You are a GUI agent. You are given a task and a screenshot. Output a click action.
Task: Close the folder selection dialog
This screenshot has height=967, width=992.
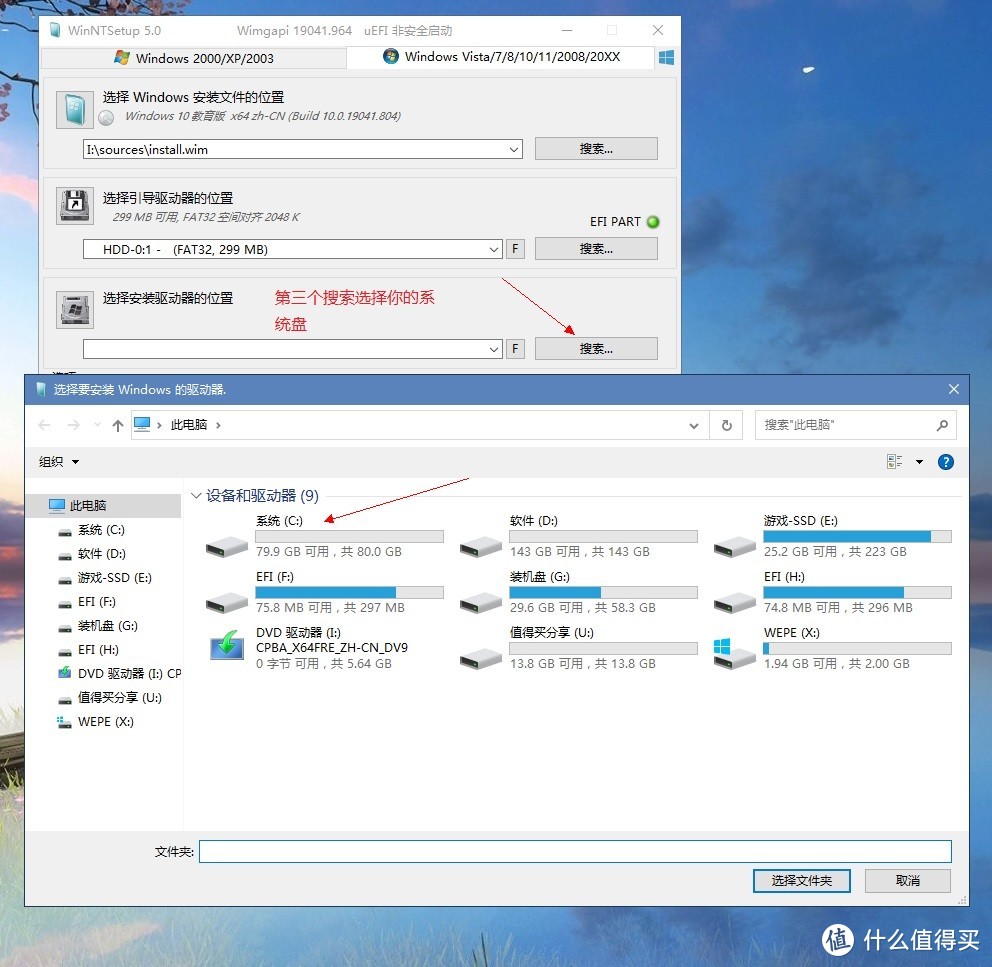click(x=954, y=389)
